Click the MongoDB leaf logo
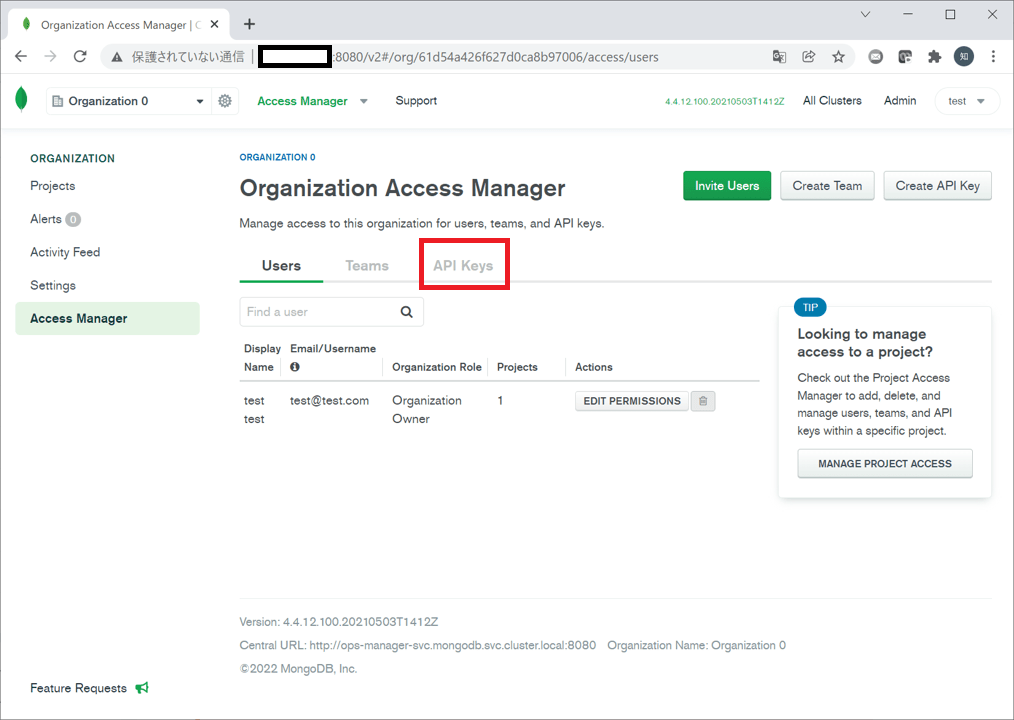Viewport: 1014px width, 720px height. point(22,100)
